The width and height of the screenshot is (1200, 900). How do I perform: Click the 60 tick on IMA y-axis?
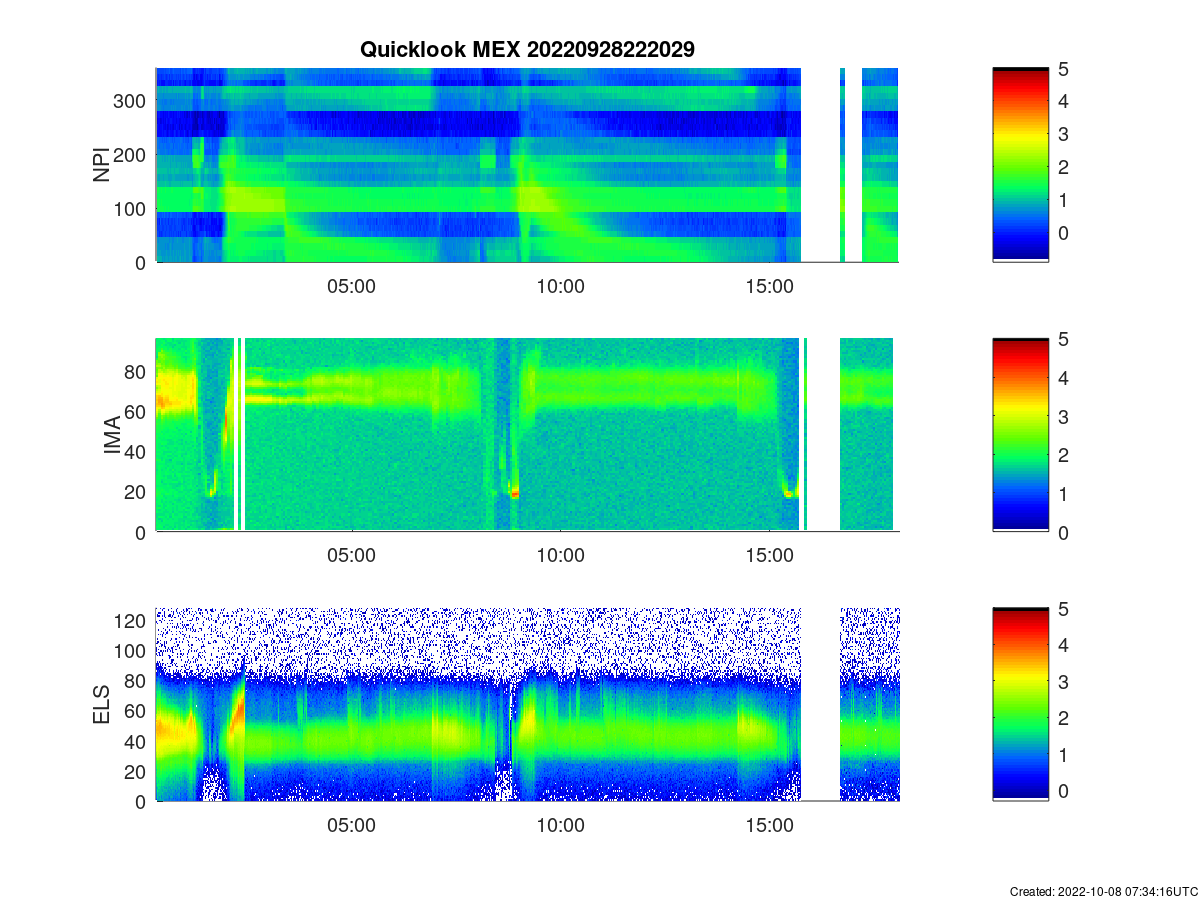coord(137,411)
